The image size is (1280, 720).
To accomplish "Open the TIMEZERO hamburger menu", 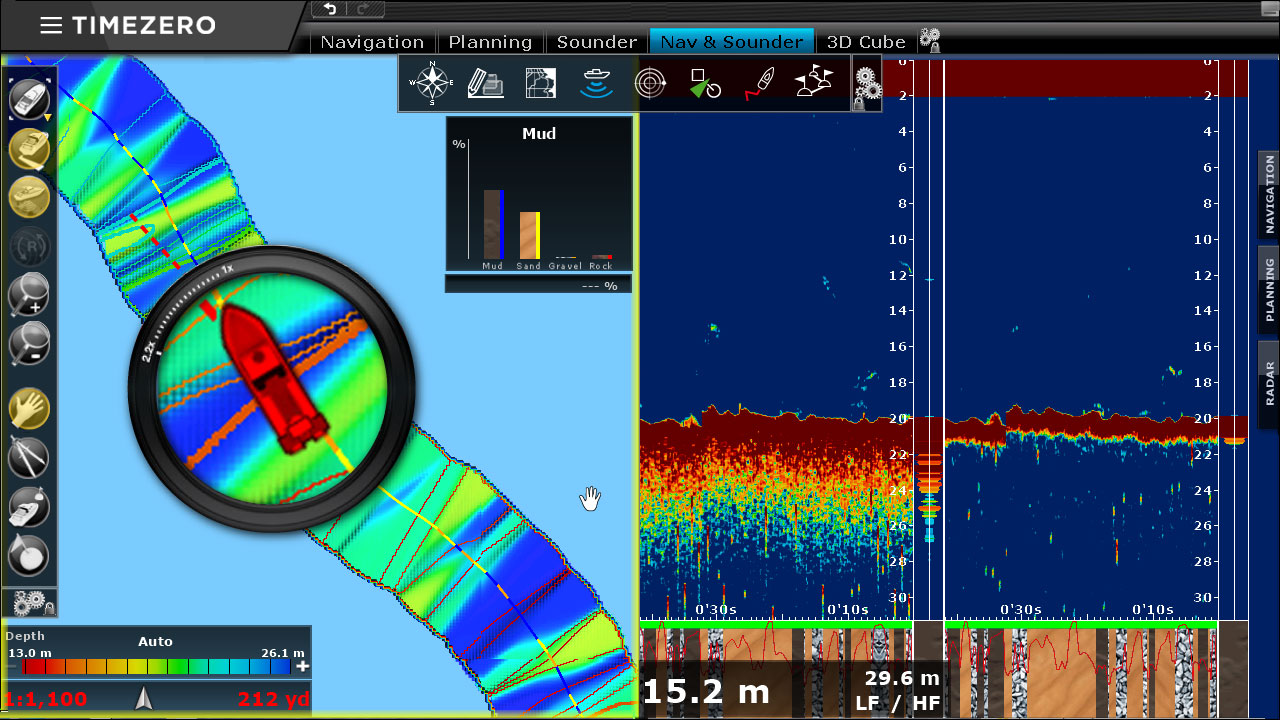I will click(50, 26).
